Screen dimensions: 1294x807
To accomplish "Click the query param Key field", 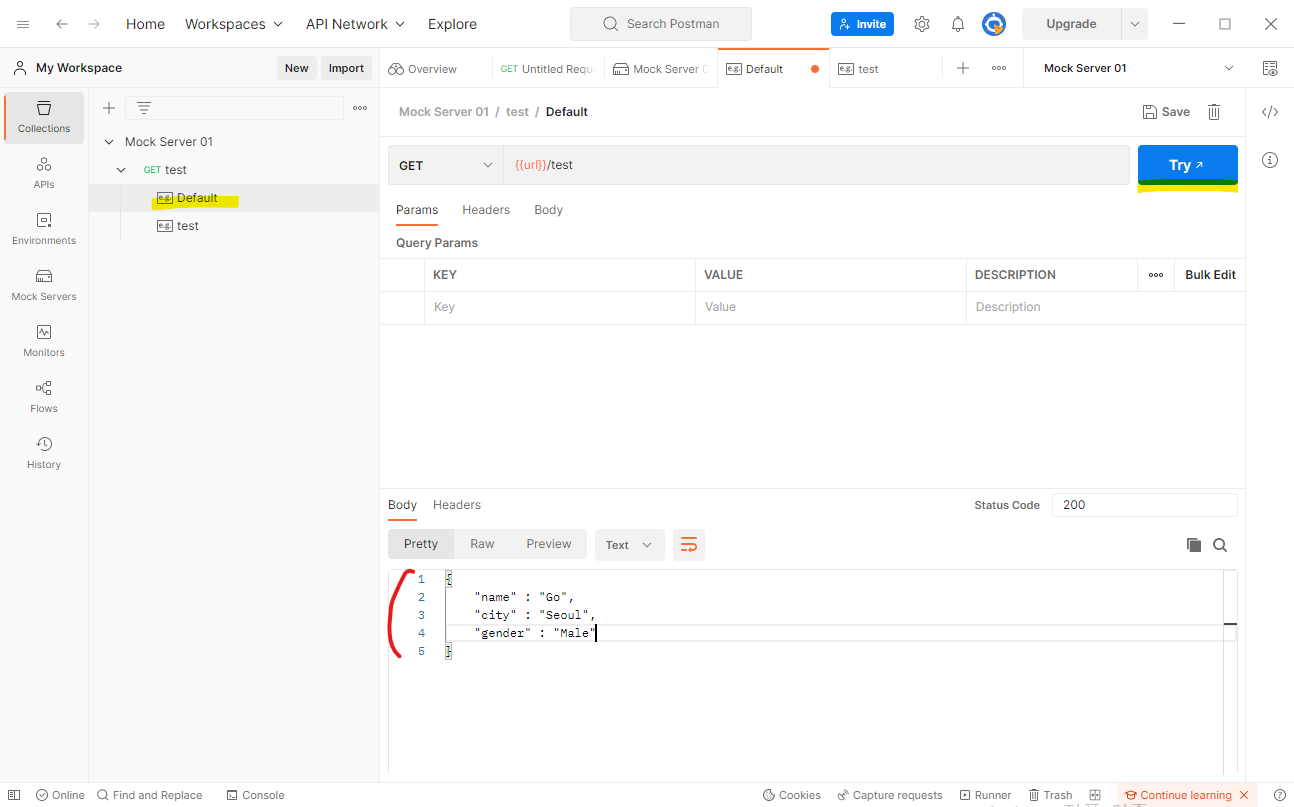I will click(x=559, y=308).
